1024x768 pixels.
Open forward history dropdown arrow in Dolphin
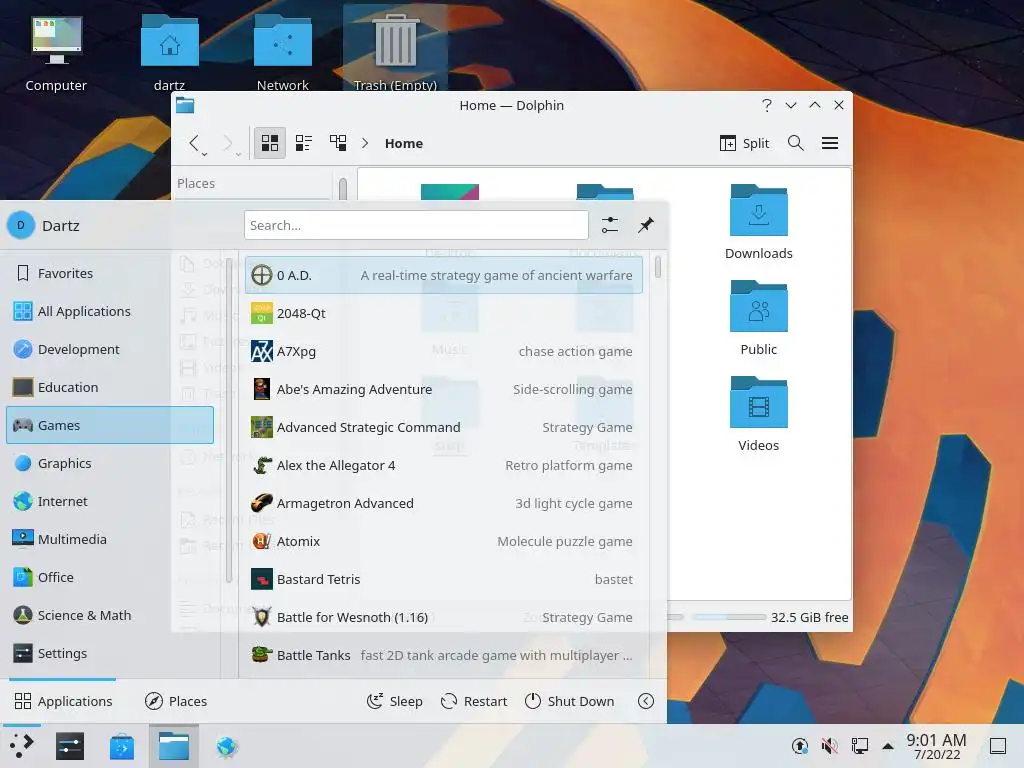[x=238, y=154]
